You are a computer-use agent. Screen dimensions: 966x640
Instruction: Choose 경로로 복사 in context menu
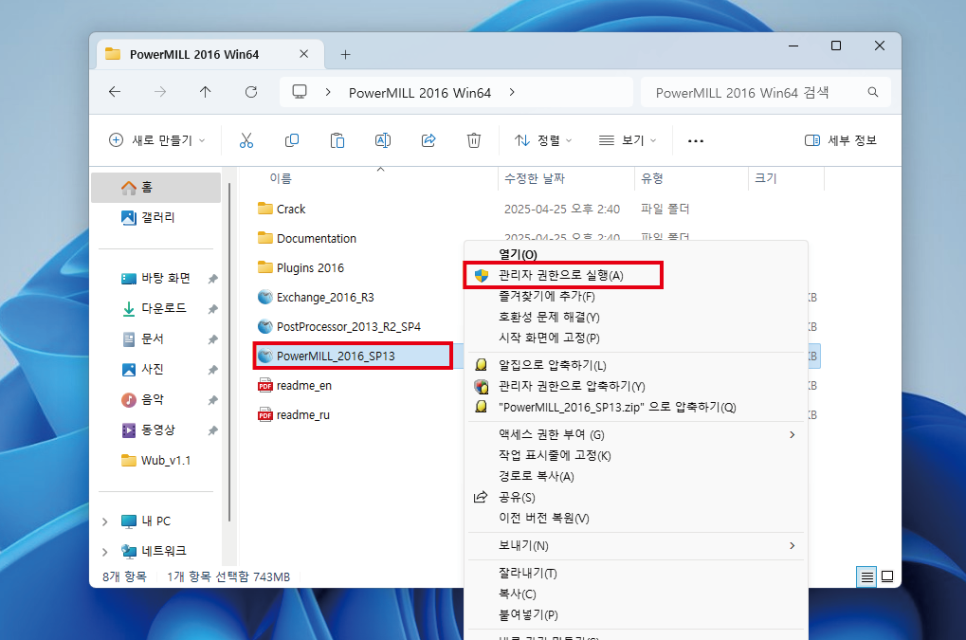point(636,477)
